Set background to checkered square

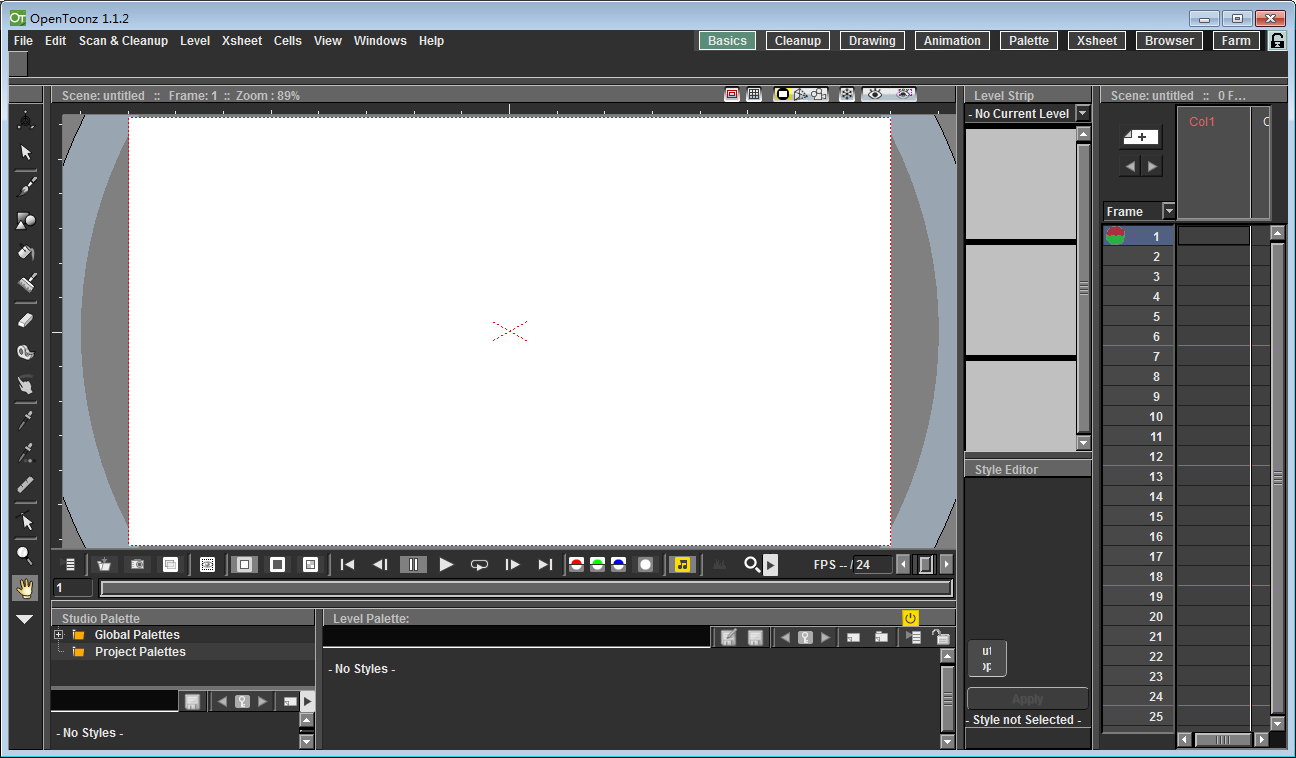coord(310,564)
